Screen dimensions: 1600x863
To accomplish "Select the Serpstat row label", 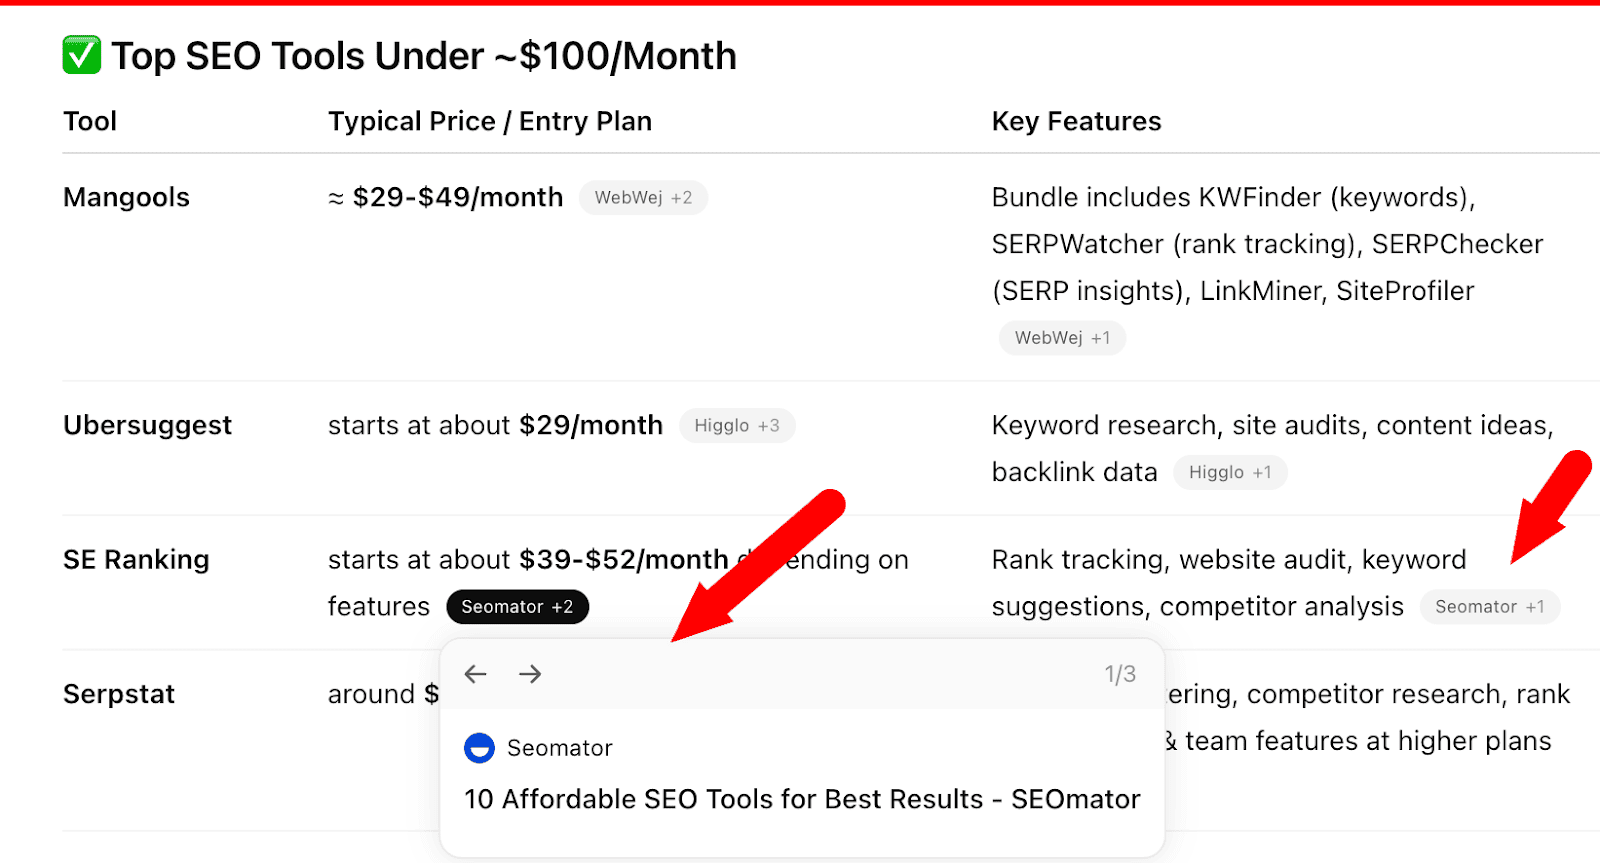I will point(119,694).
